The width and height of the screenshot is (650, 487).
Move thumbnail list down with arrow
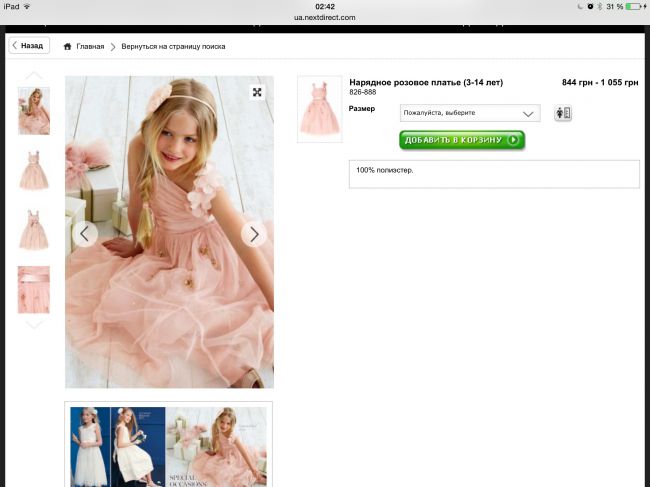pos(34,325)
